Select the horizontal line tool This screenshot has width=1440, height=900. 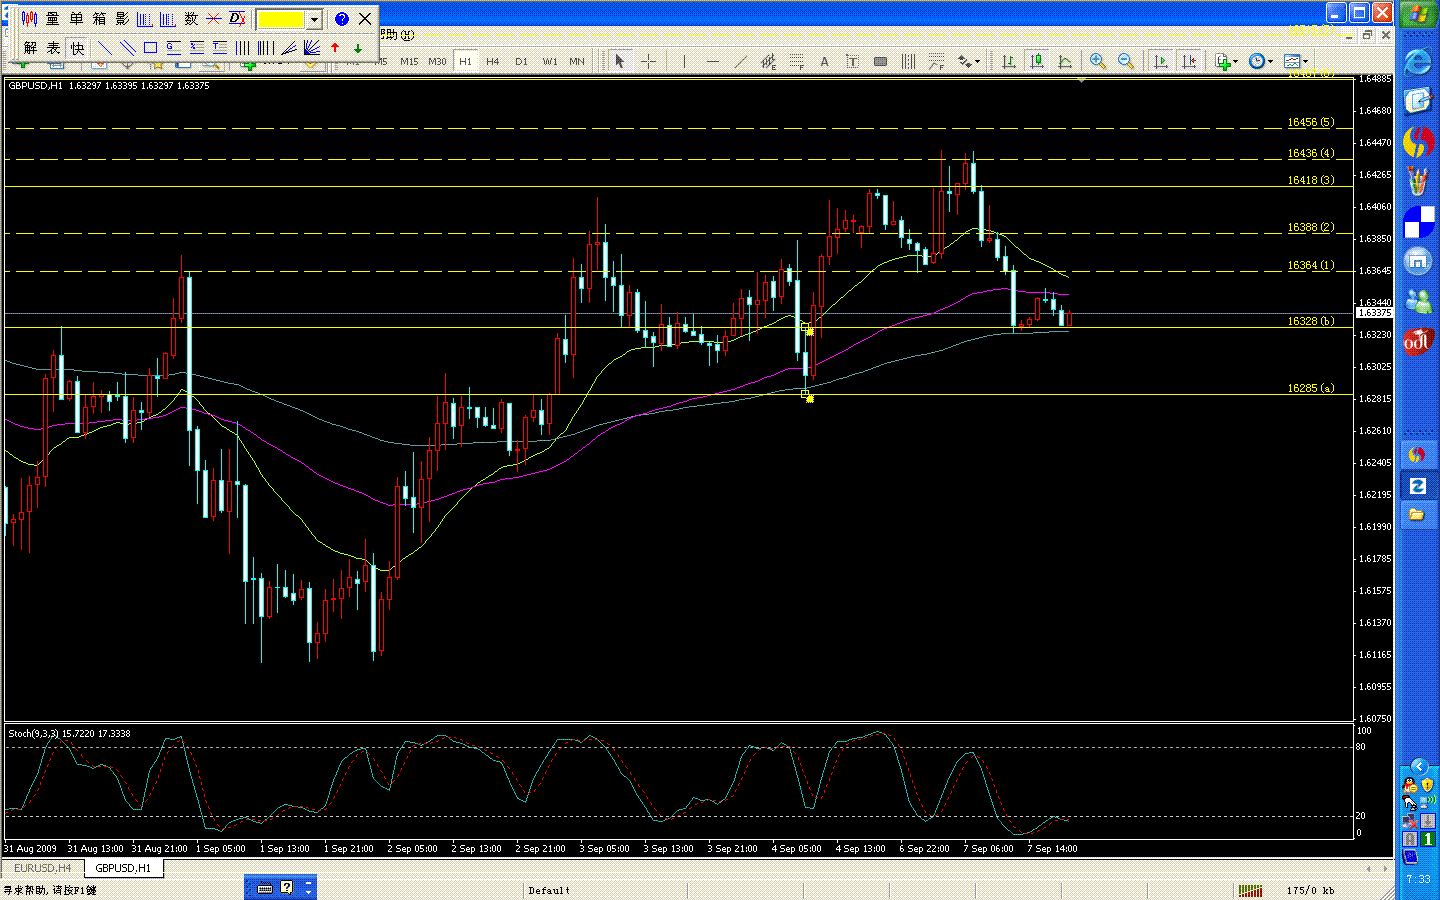(x=712, y=62)
